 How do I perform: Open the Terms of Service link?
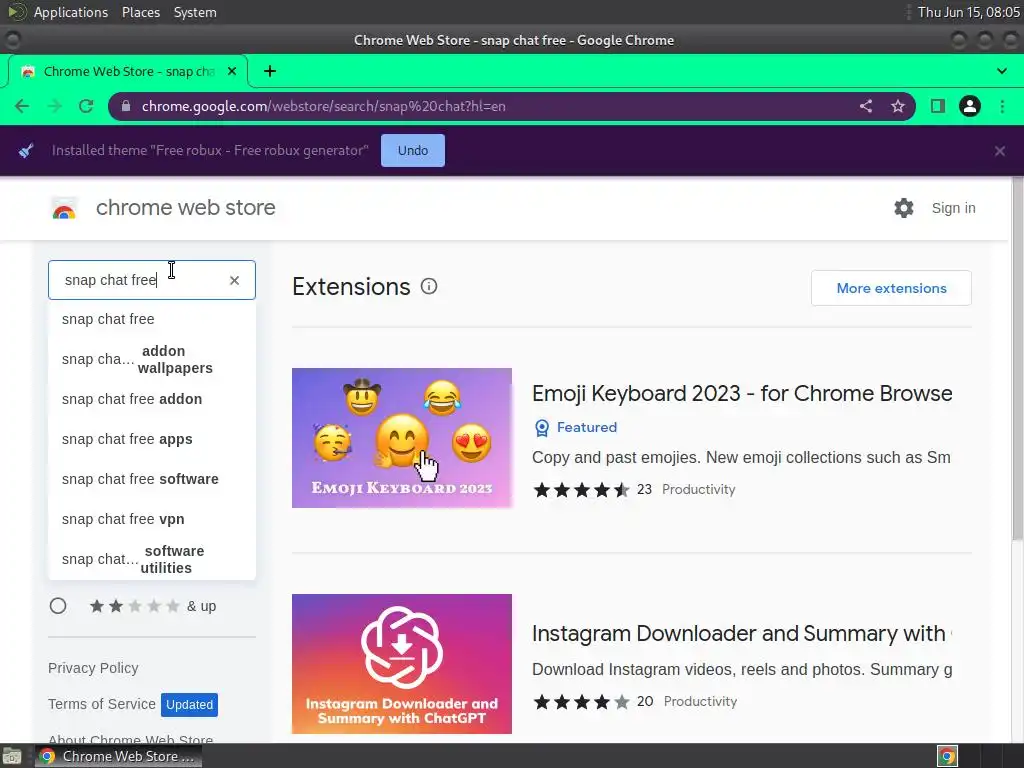click(x=102, y=704)
